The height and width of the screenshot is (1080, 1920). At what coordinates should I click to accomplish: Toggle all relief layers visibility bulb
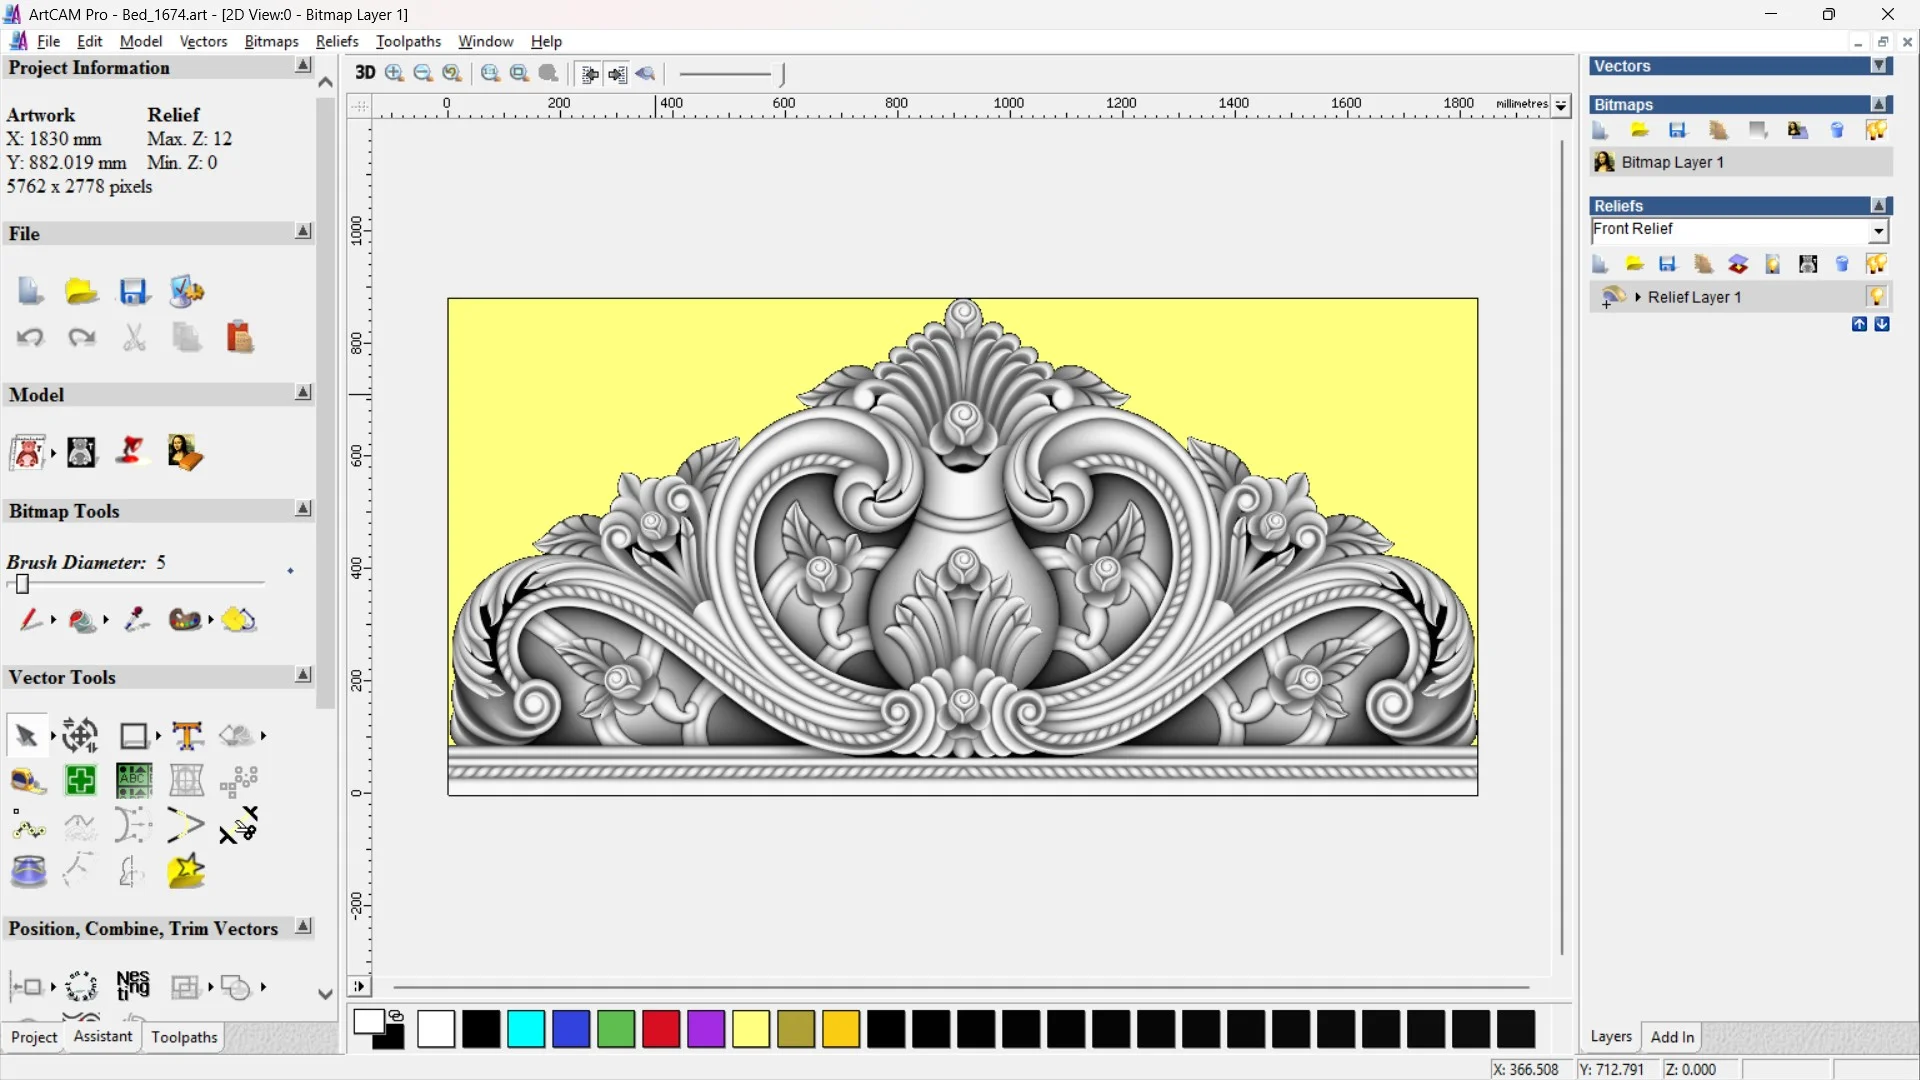1876,264
